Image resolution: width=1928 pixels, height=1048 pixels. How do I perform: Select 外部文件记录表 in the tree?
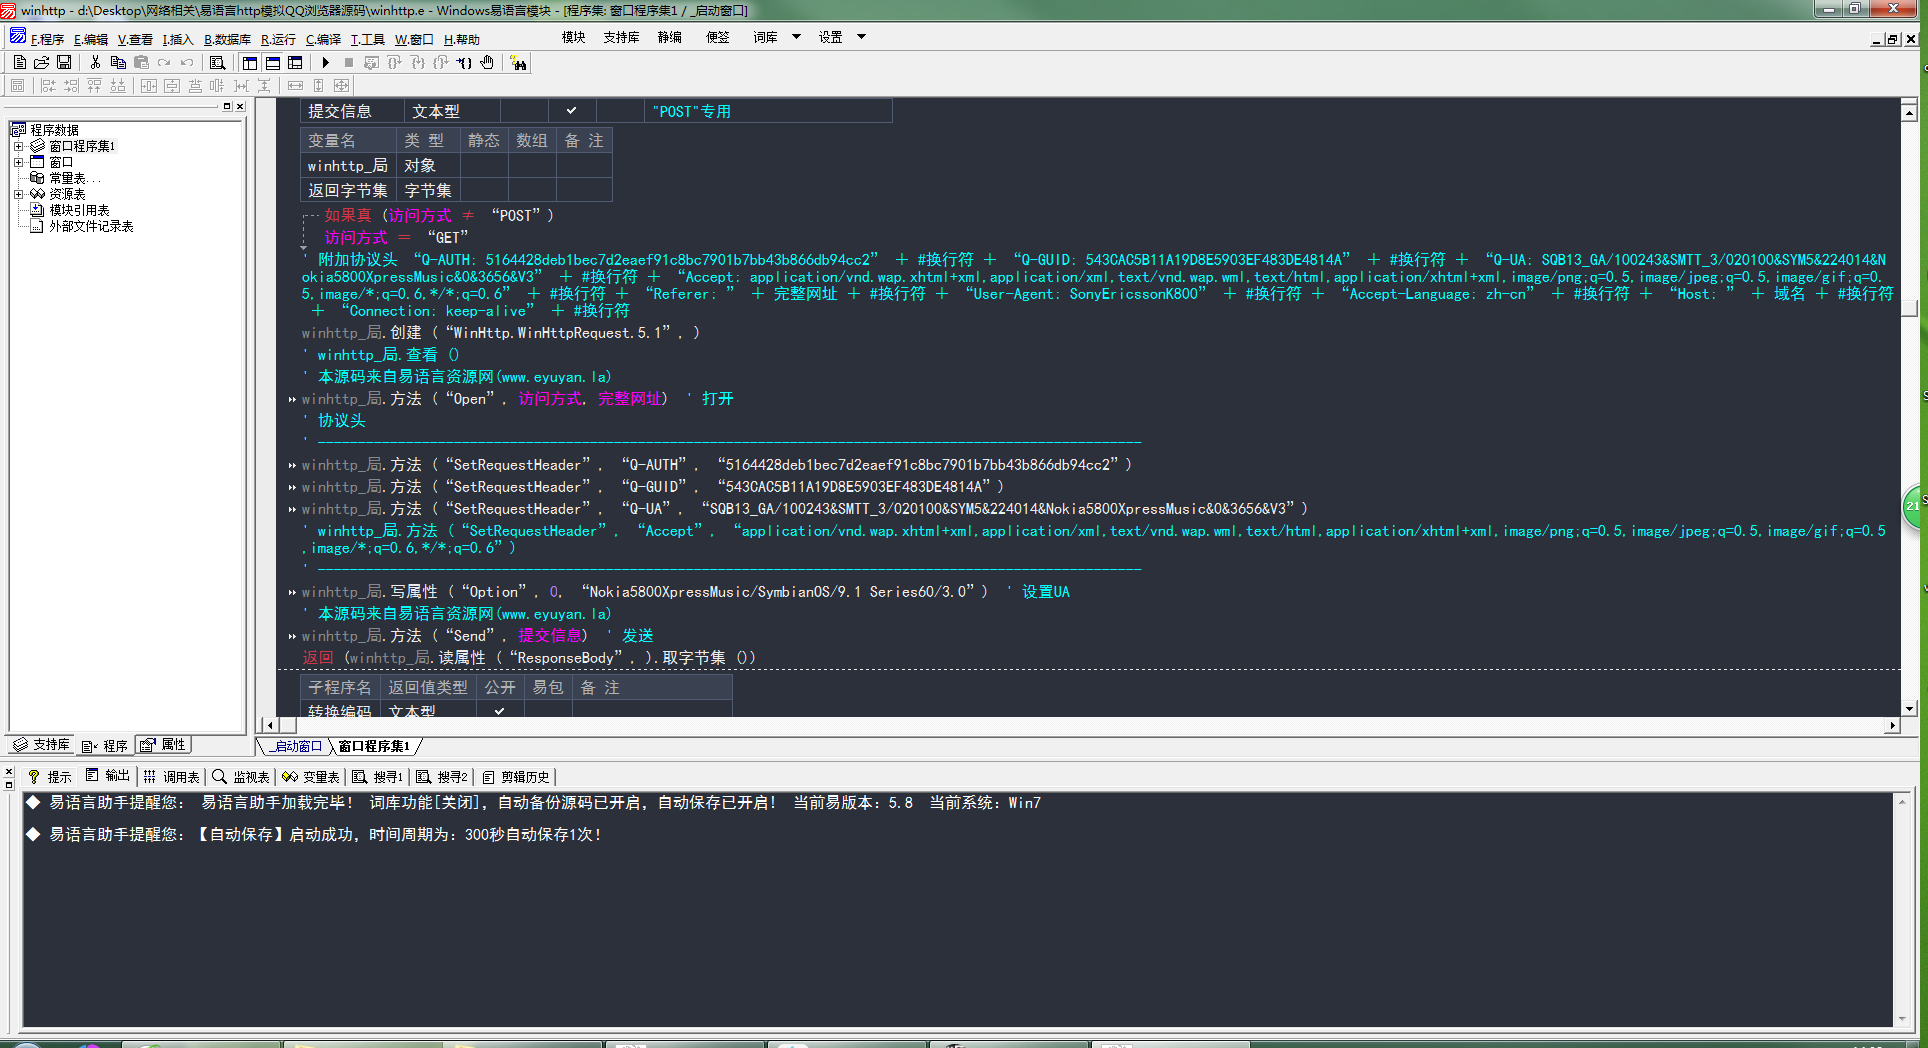click(x=91, y=226)
